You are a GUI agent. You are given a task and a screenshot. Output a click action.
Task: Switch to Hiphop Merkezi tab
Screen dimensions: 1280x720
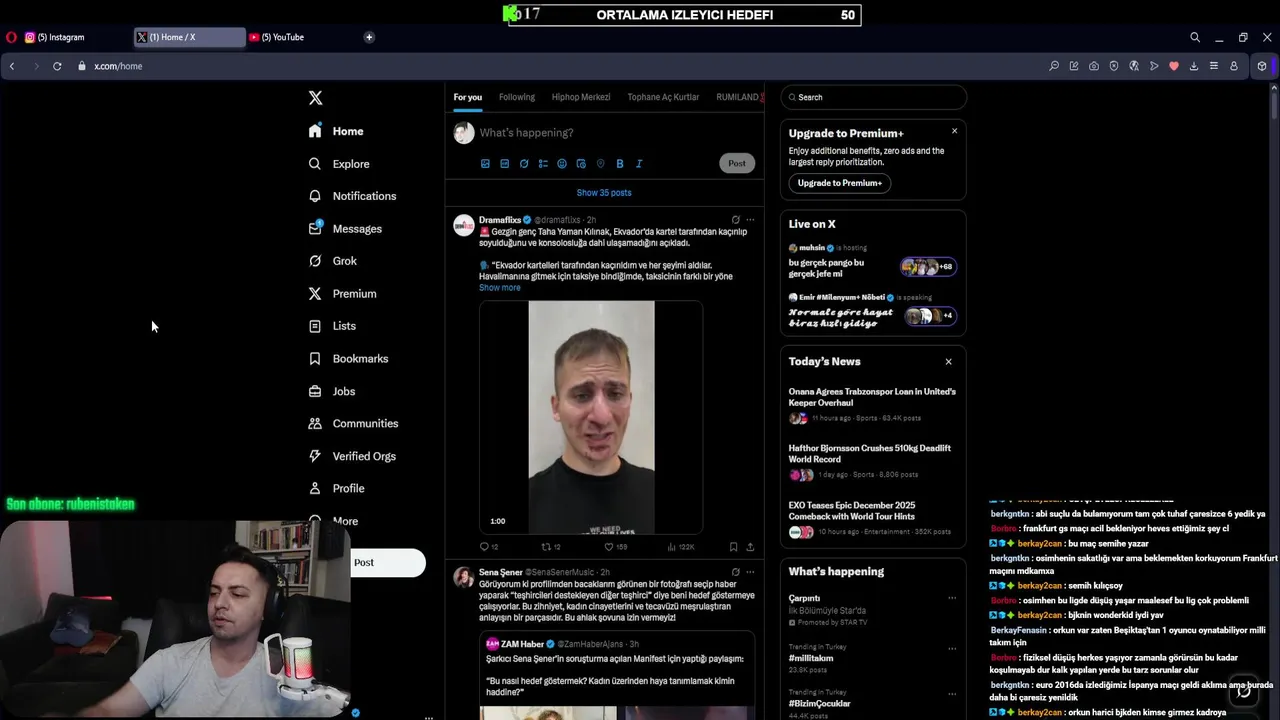click(x=581, y=97)
